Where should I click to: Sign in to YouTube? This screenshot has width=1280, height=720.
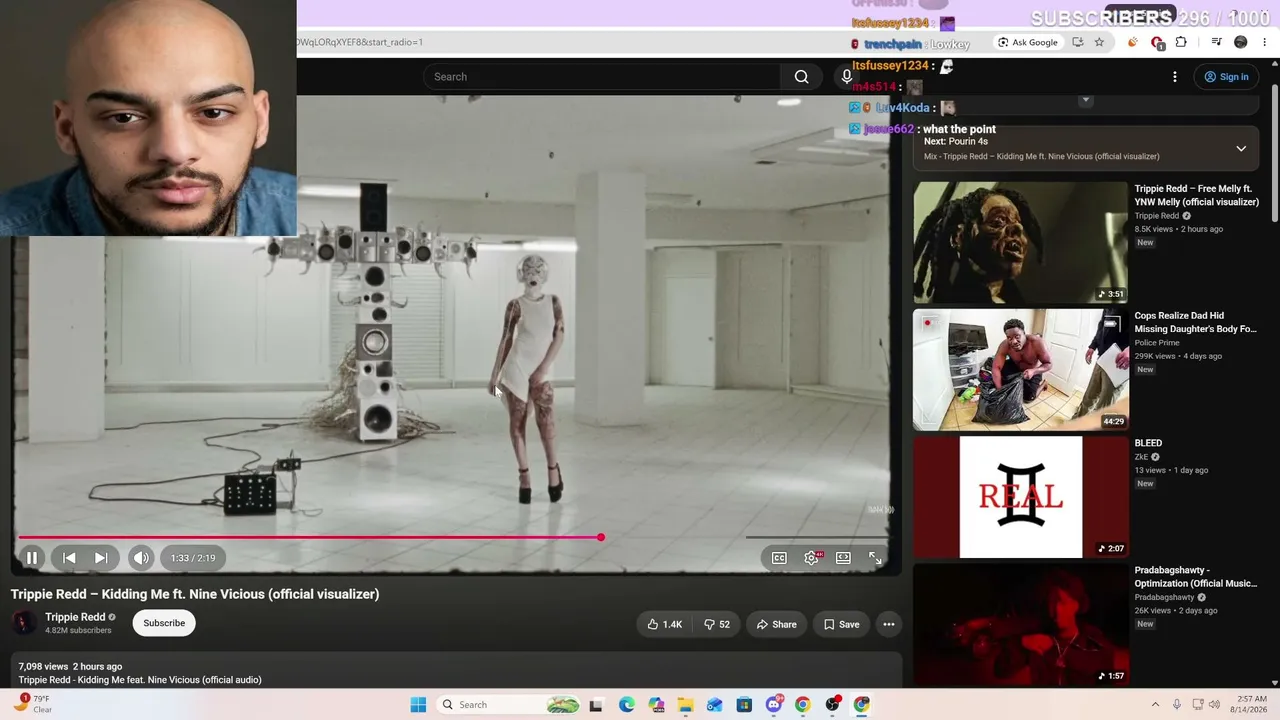click(1226, 77)
